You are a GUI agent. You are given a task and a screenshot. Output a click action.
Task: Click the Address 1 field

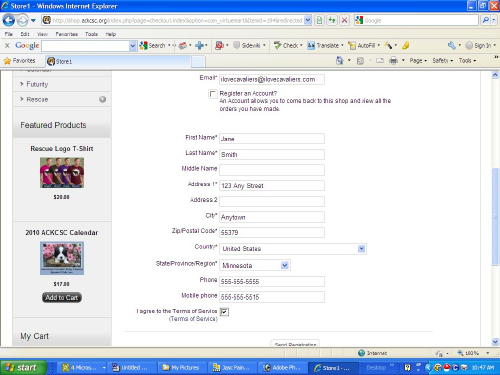(272, 186)
